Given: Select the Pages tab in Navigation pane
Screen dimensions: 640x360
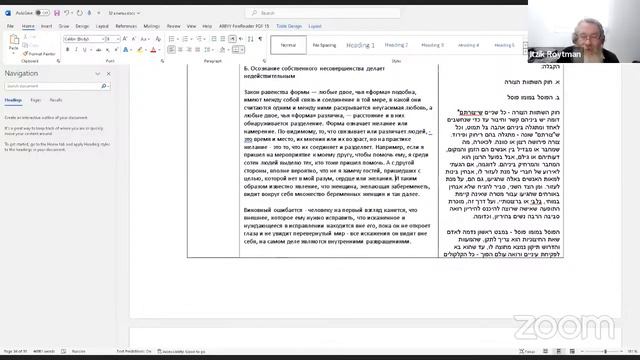Looking at the screenshot, I should click(36, 100).
